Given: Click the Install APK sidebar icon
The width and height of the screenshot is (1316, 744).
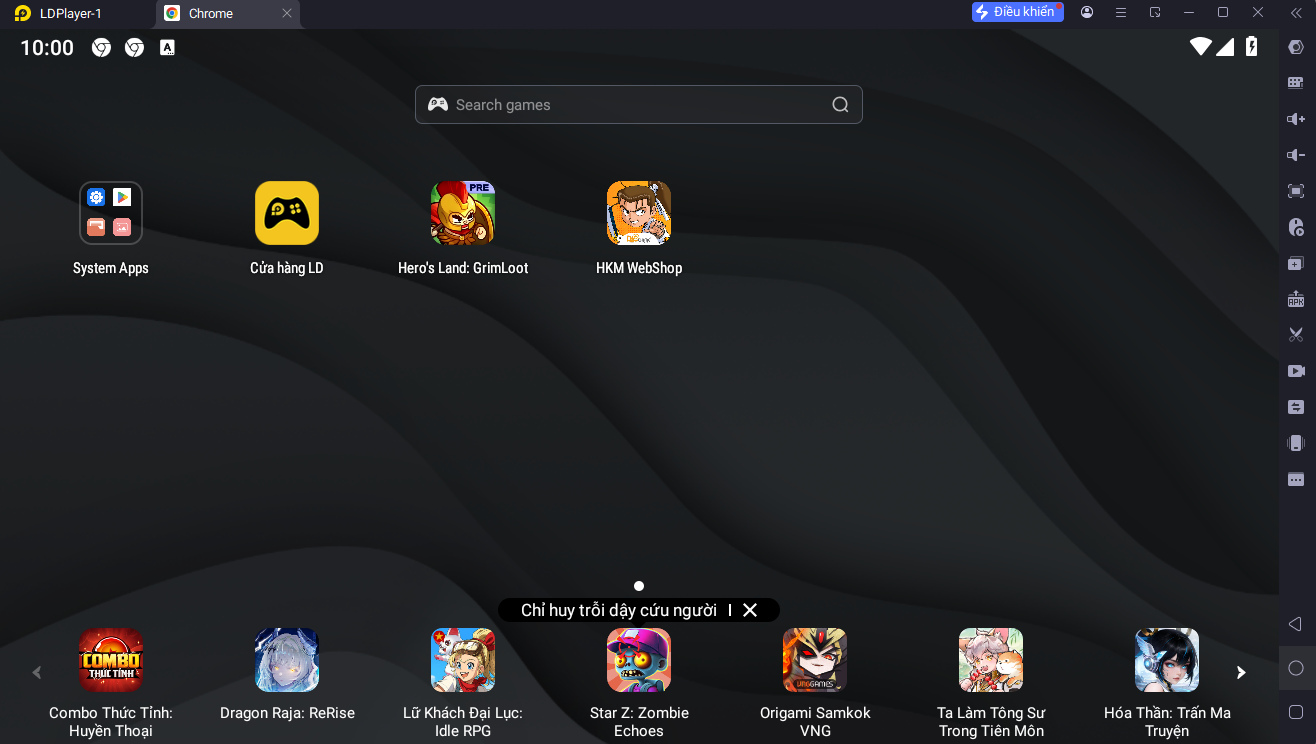Looking at the screenshot, I should (1296, 299).
